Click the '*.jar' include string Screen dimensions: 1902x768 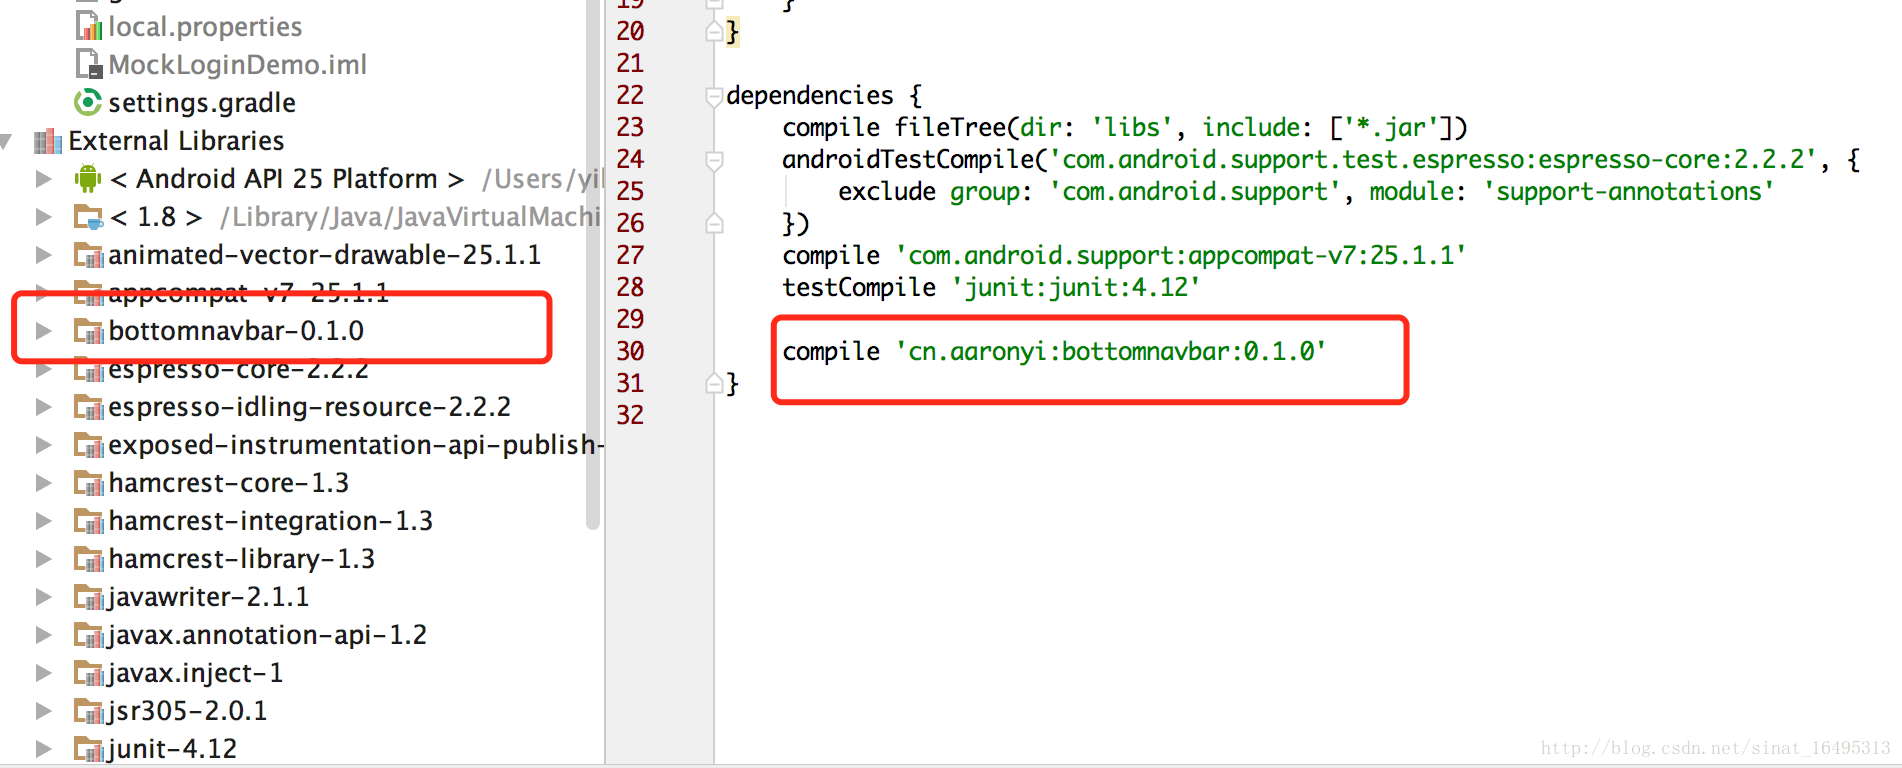click(1391, 127)
